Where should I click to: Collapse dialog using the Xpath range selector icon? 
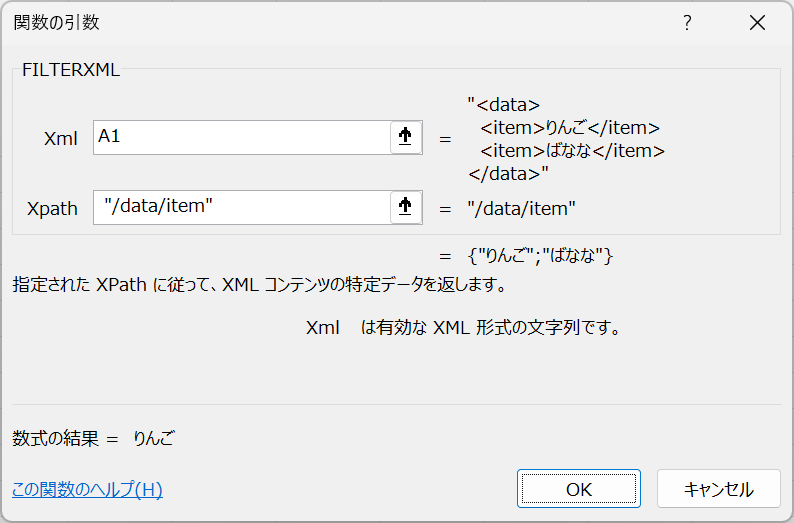(406, 207)
